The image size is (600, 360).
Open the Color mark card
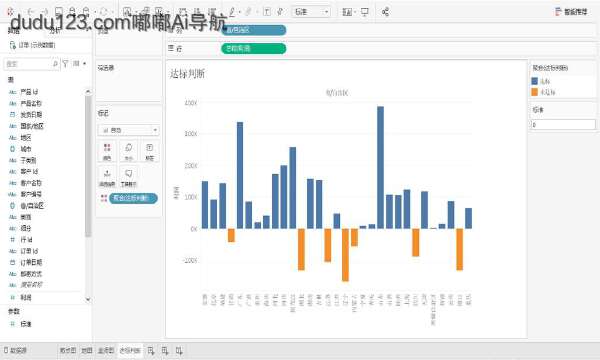[107, 151]
